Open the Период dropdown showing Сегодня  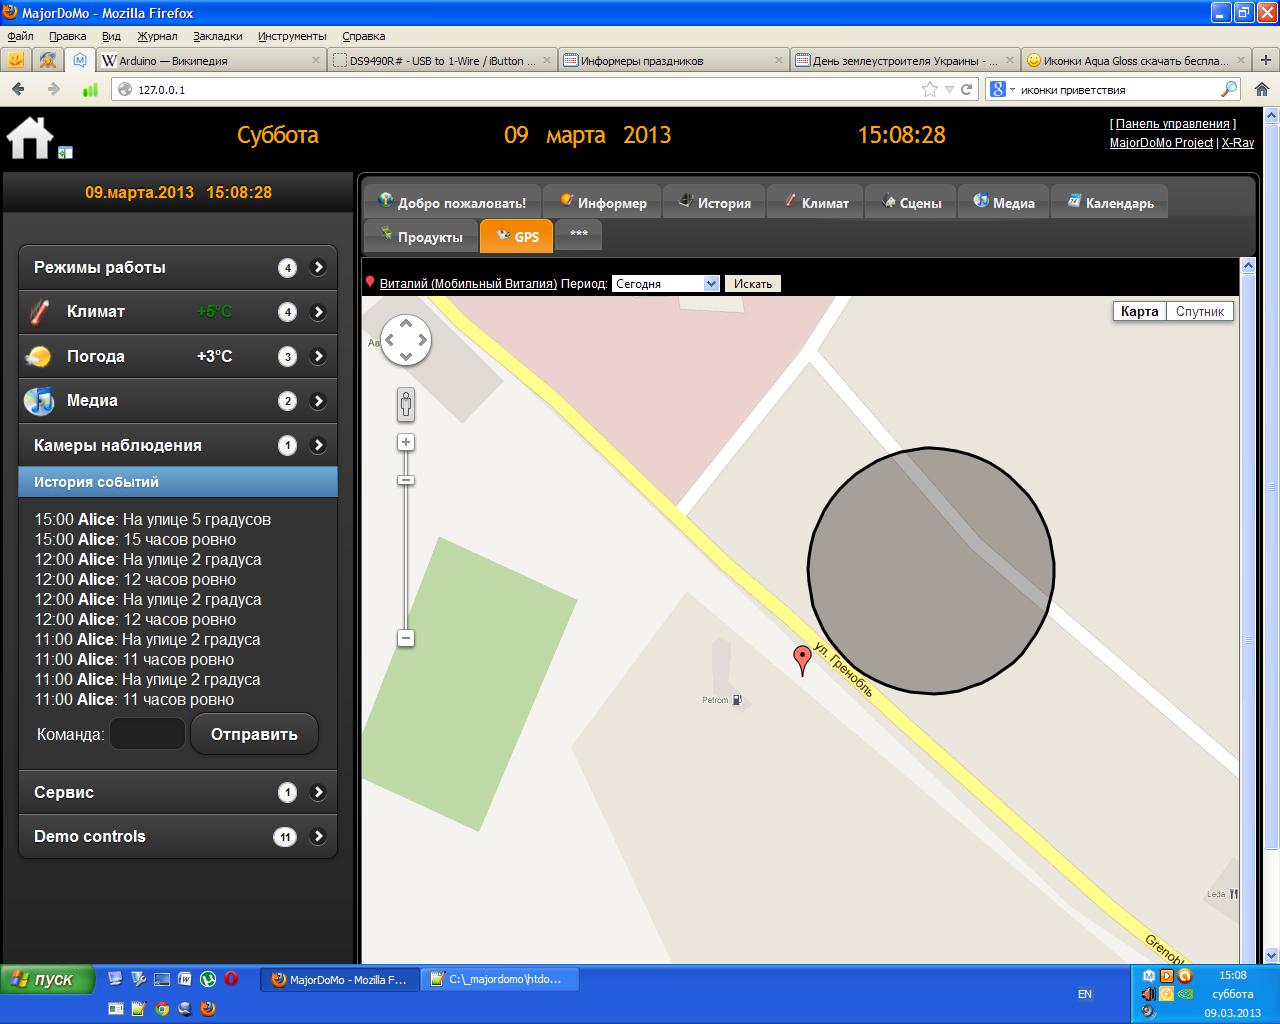tap(665, 284)
